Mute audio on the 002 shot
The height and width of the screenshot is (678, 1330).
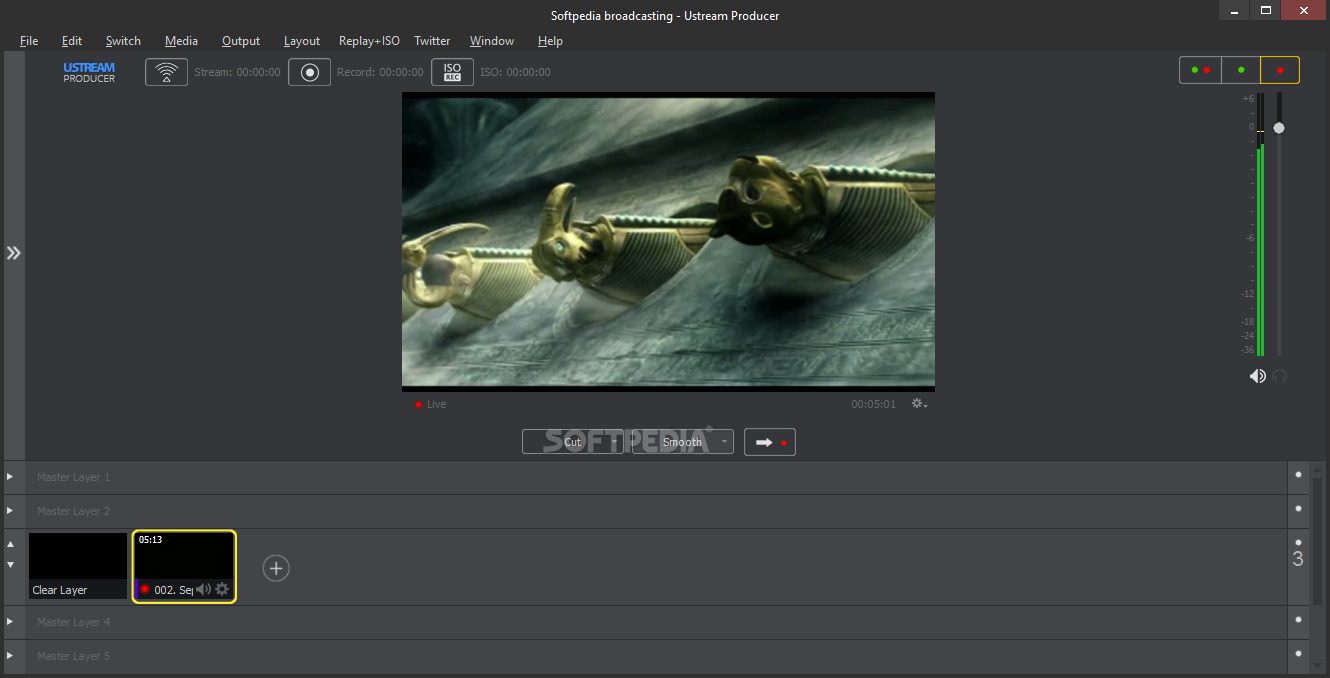point(203,589)
